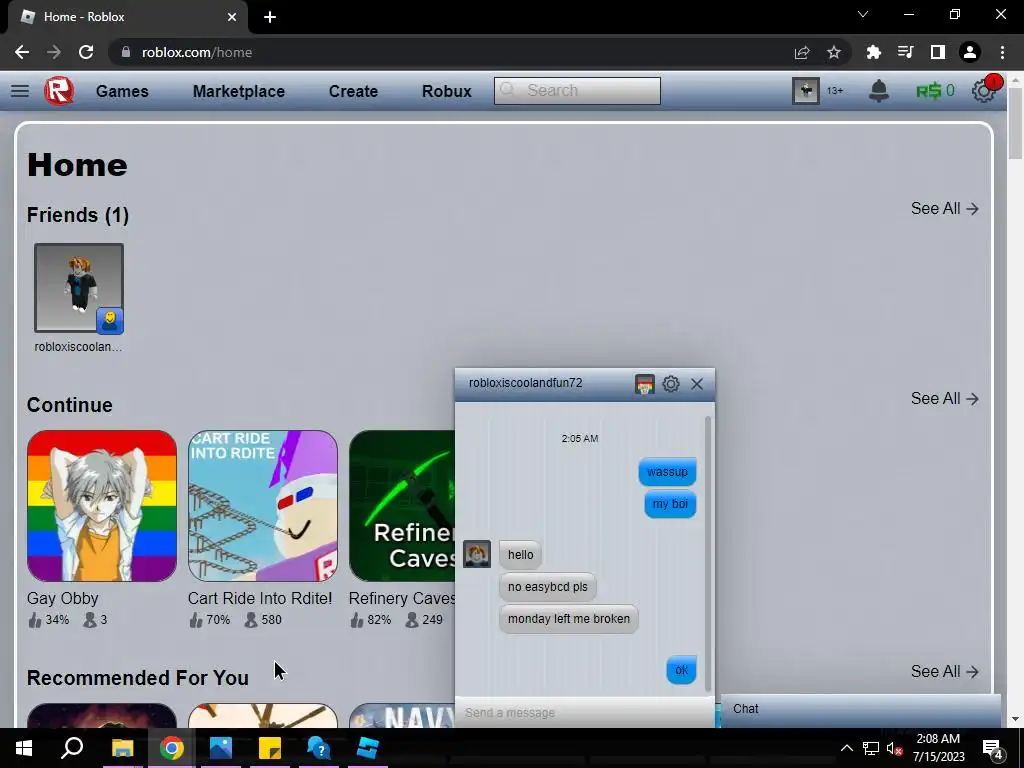Close the Home - Roblox tab
Image resolution: width=1024 pixels, height=768 pixels.
[x=232, y=17]
